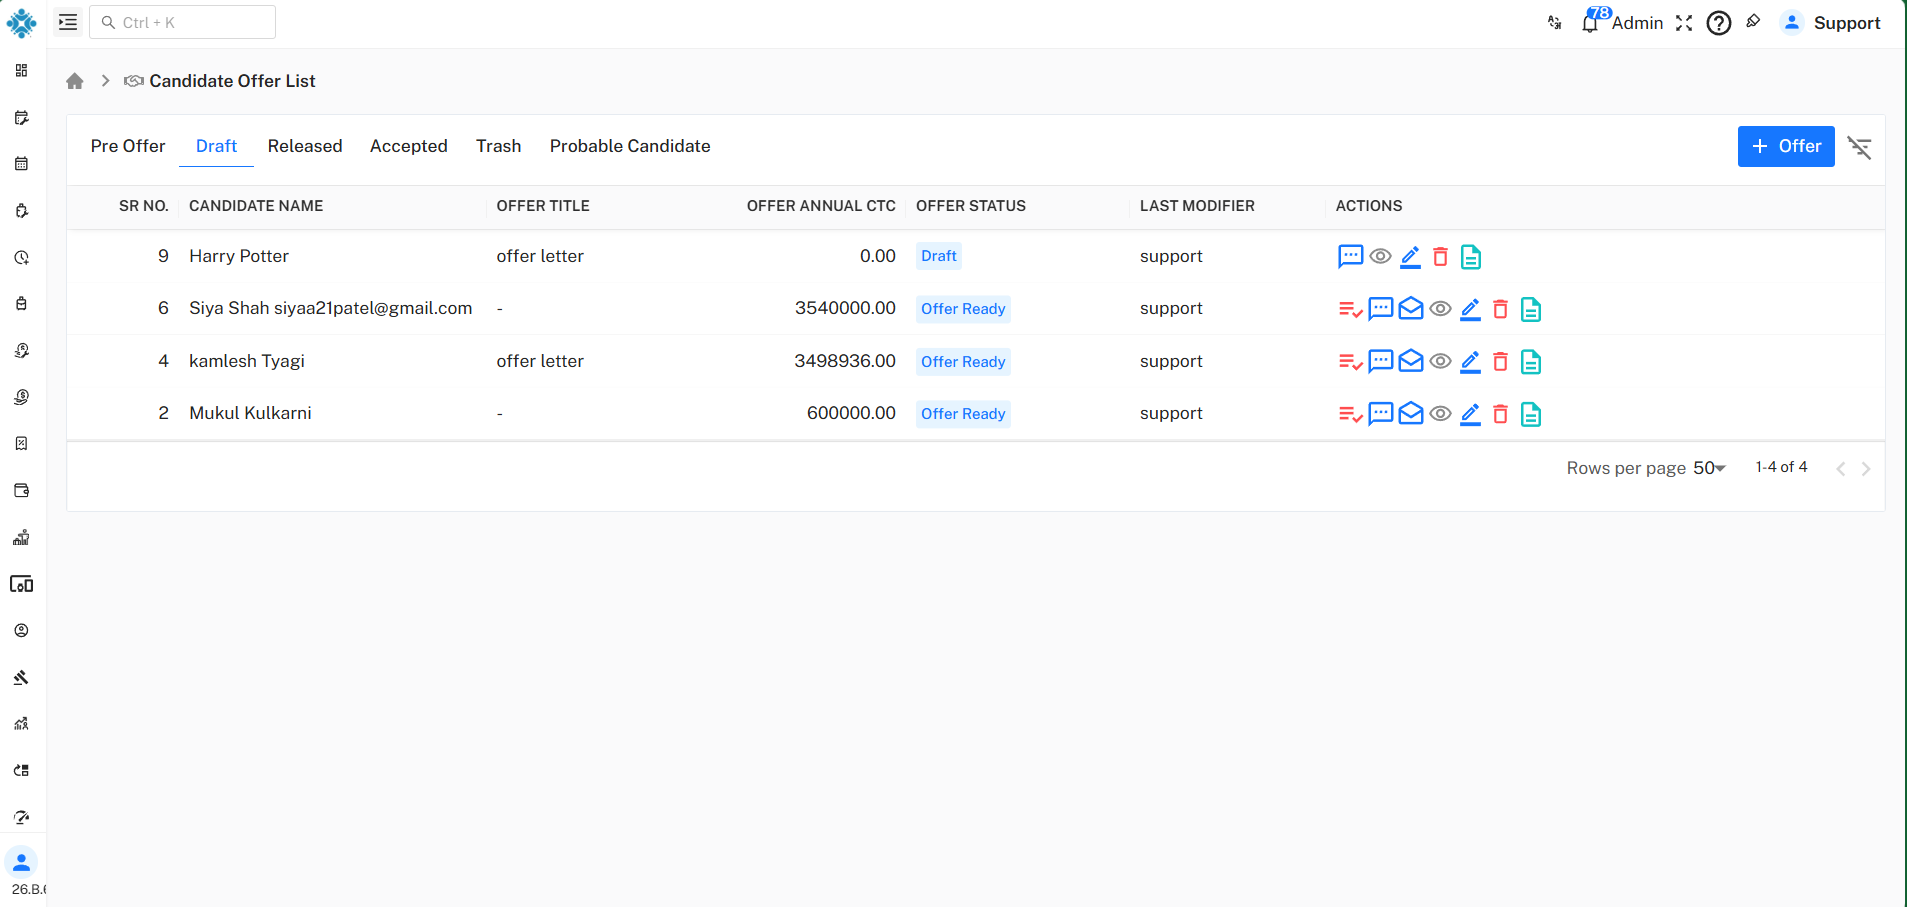Screen dimensions: 1907x907
Task: Click the help question mark icon
Action: 1718,22
